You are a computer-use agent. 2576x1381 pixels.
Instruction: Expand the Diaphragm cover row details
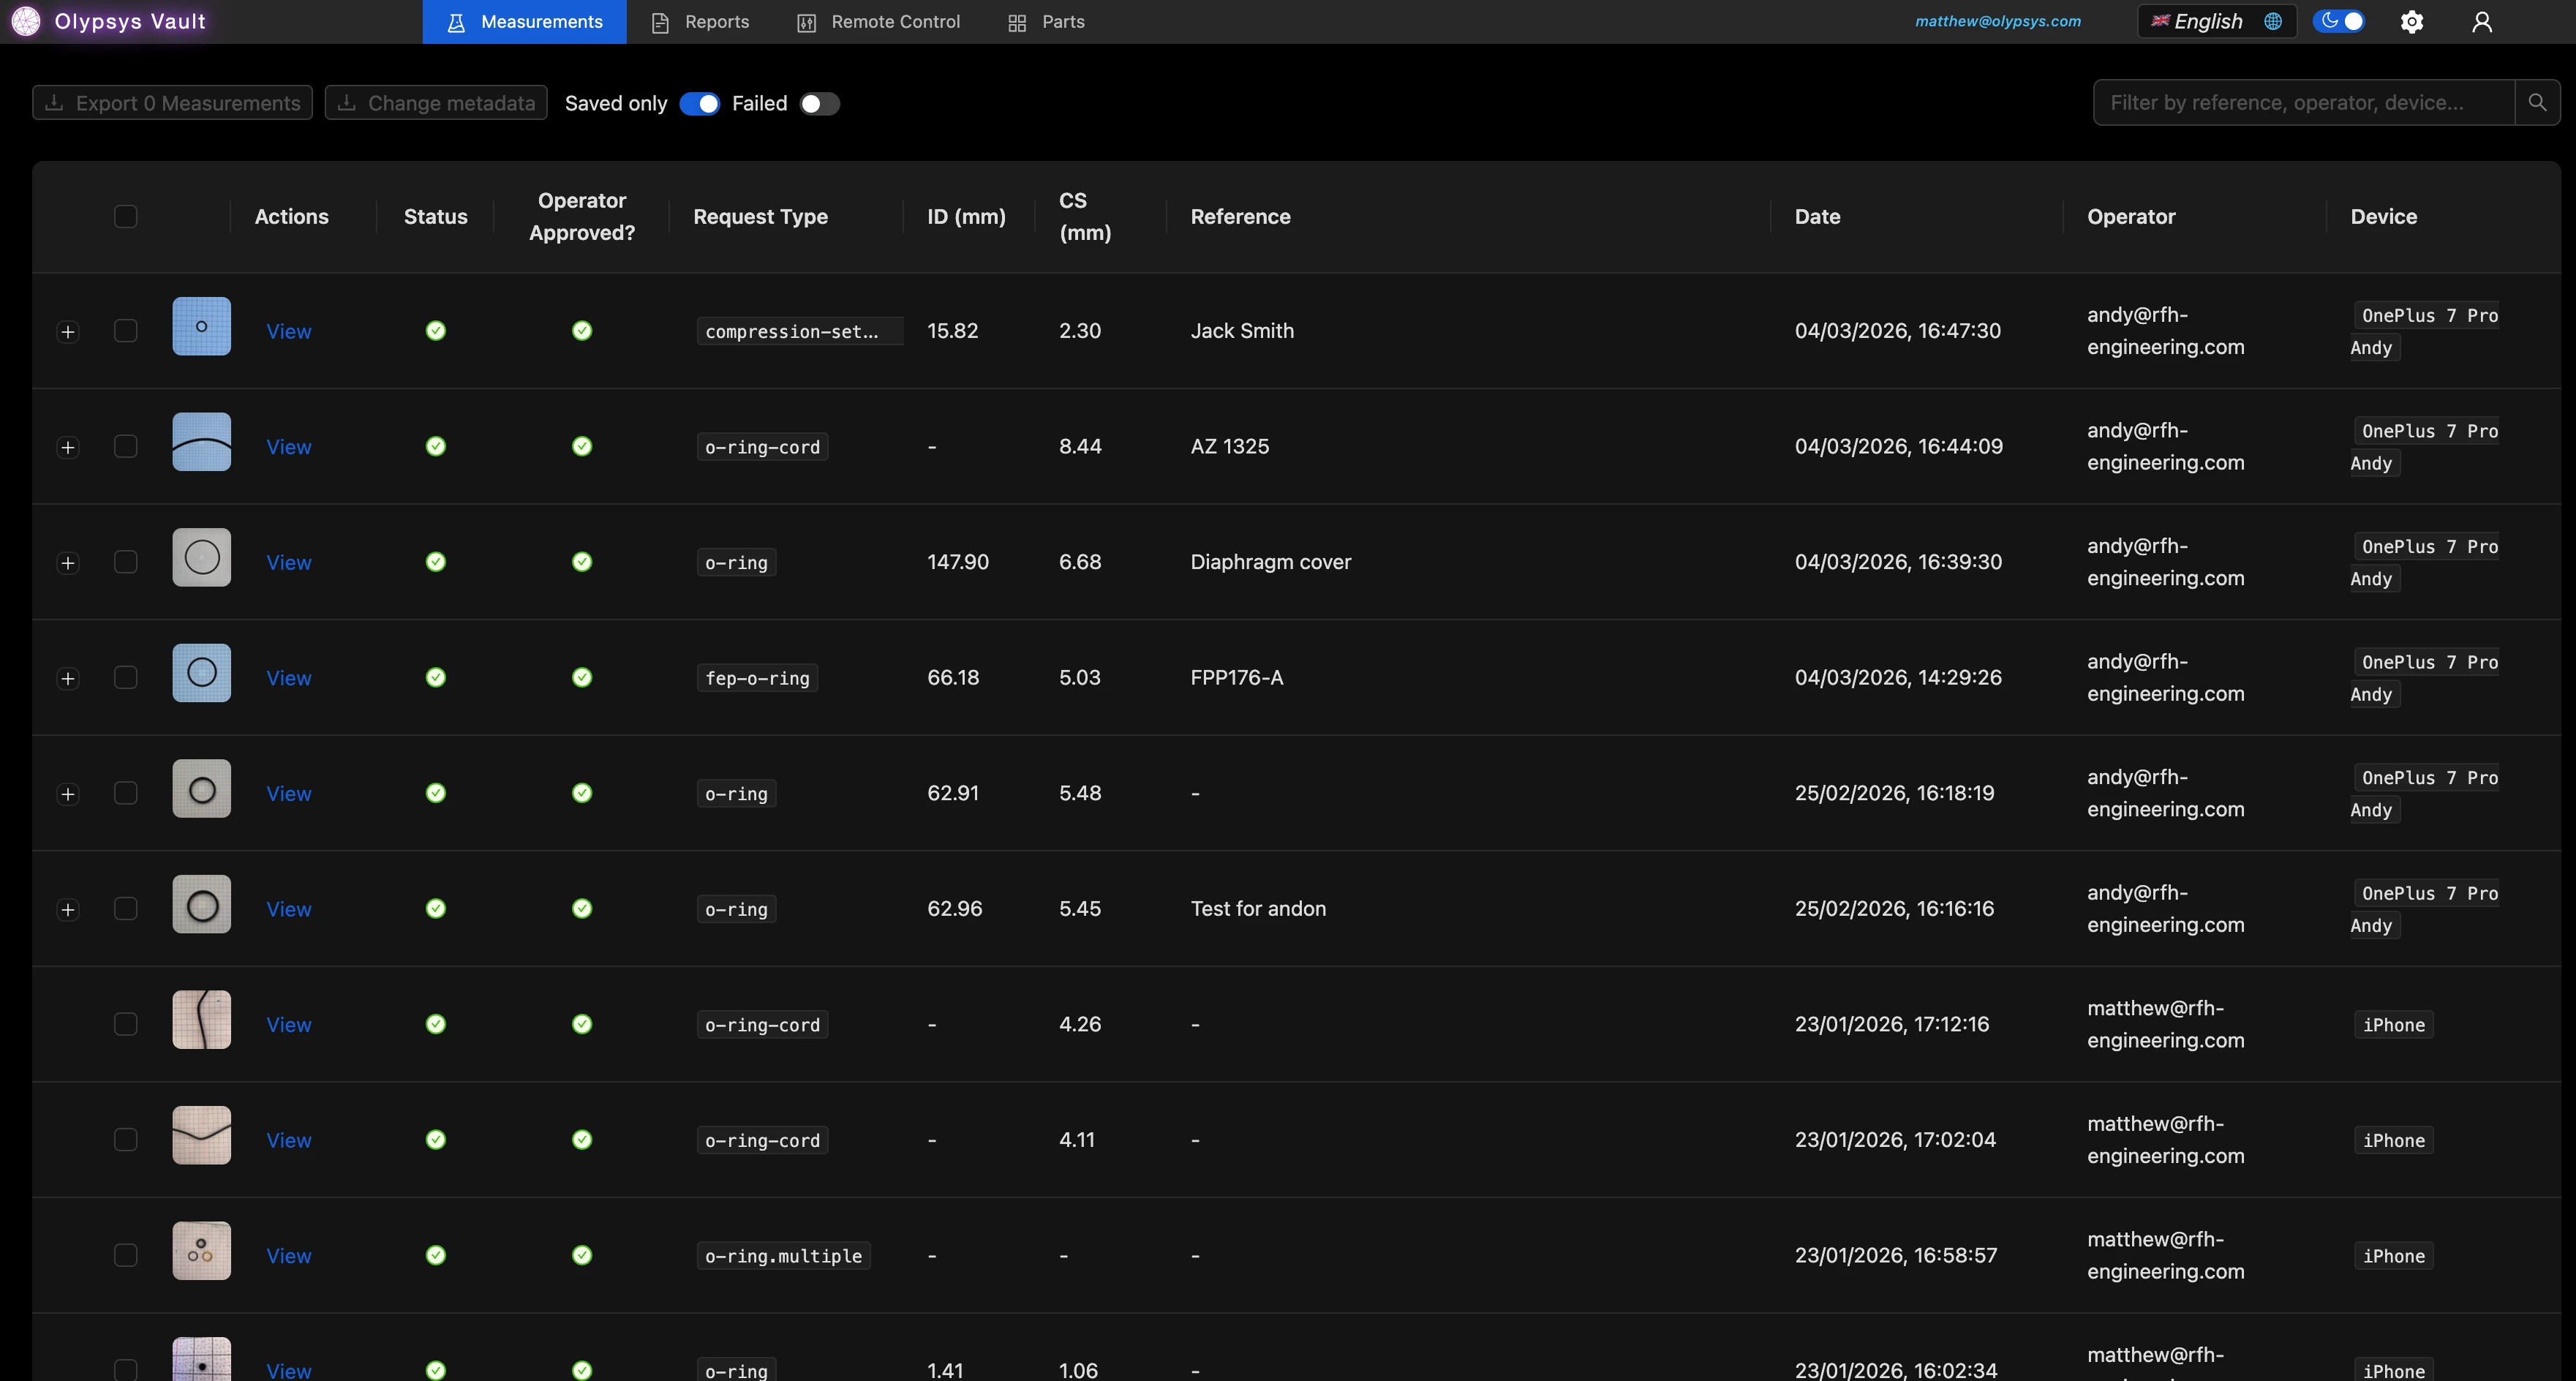pyautogui.click(x=67, y=562)
